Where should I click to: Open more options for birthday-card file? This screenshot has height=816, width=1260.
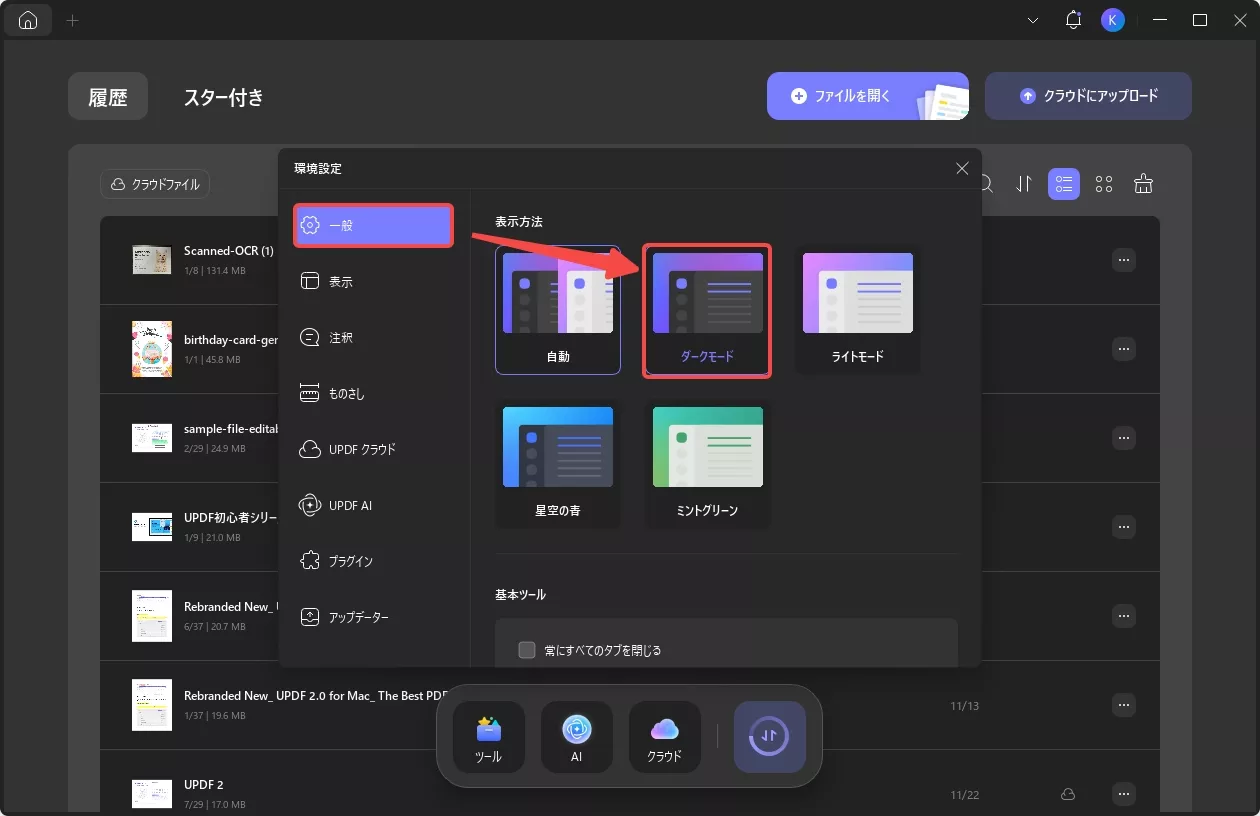point(1124,349)
